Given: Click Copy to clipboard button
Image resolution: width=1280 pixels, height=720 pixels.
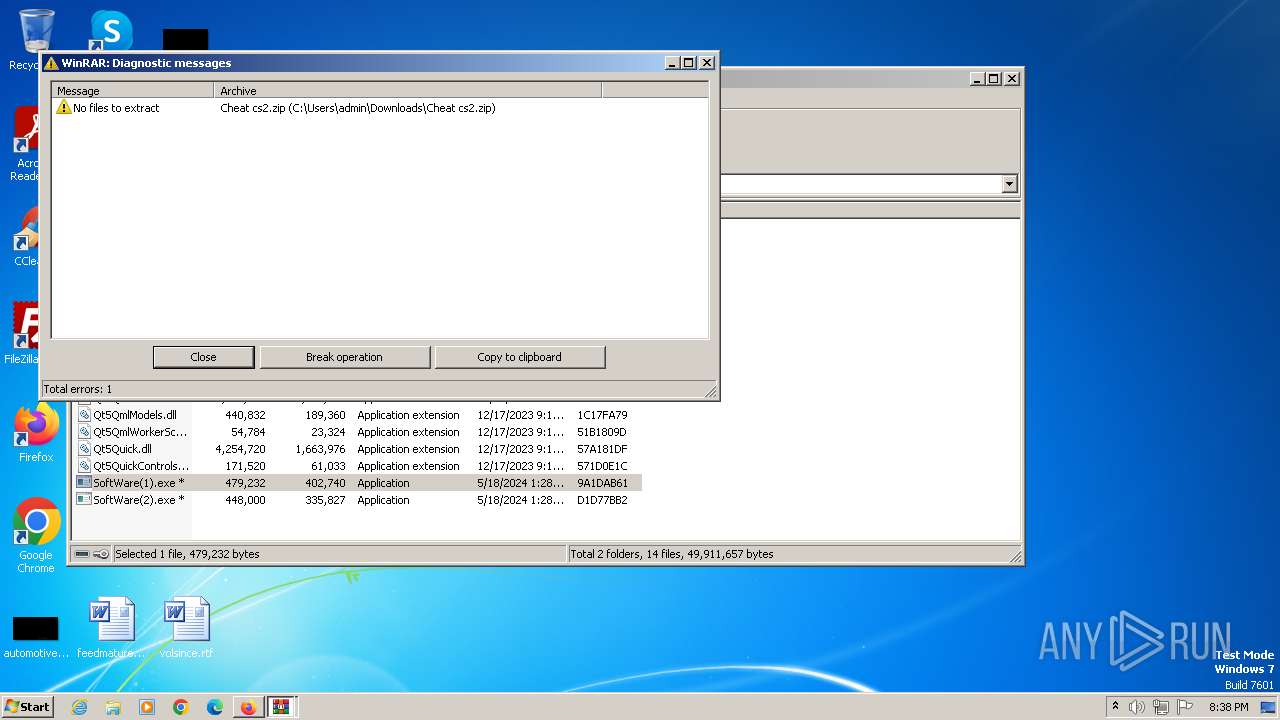Looking at the screenshot, I should [x=519, y=357].
